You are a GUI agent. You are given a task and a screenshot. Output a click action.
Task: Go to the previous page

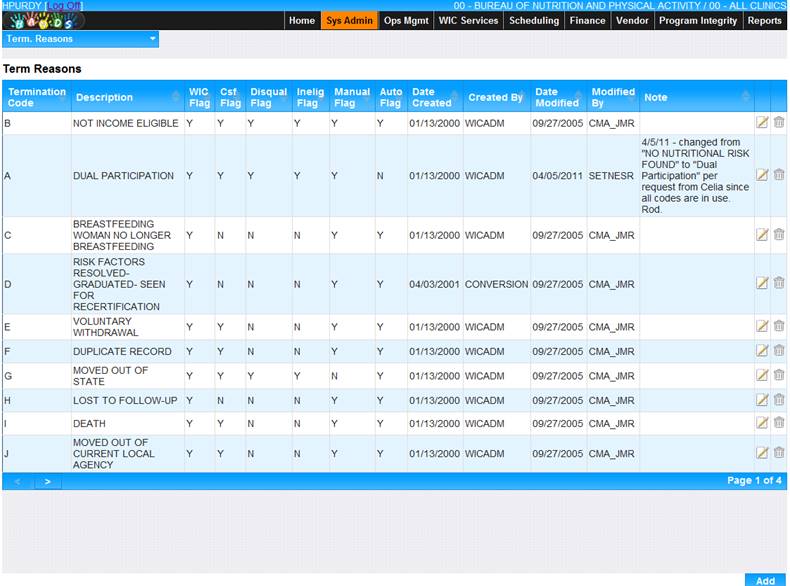pyautogui.click(x=17, y=482)
